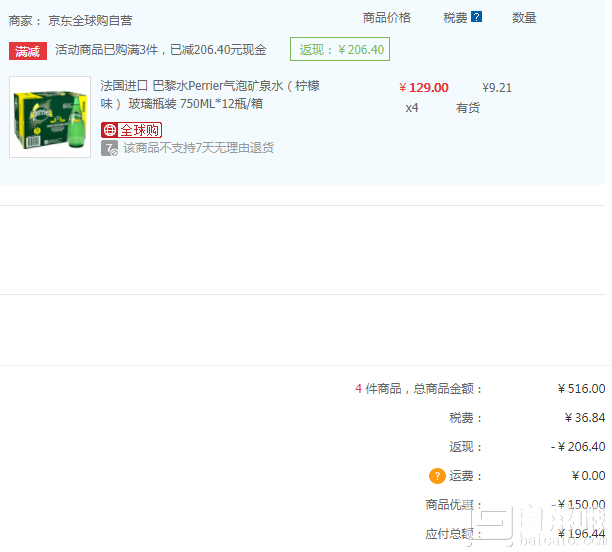Viewport: 612px width, 552px height.
Task: Click the 全球购 global purchase badge
Action: point(131,130)
